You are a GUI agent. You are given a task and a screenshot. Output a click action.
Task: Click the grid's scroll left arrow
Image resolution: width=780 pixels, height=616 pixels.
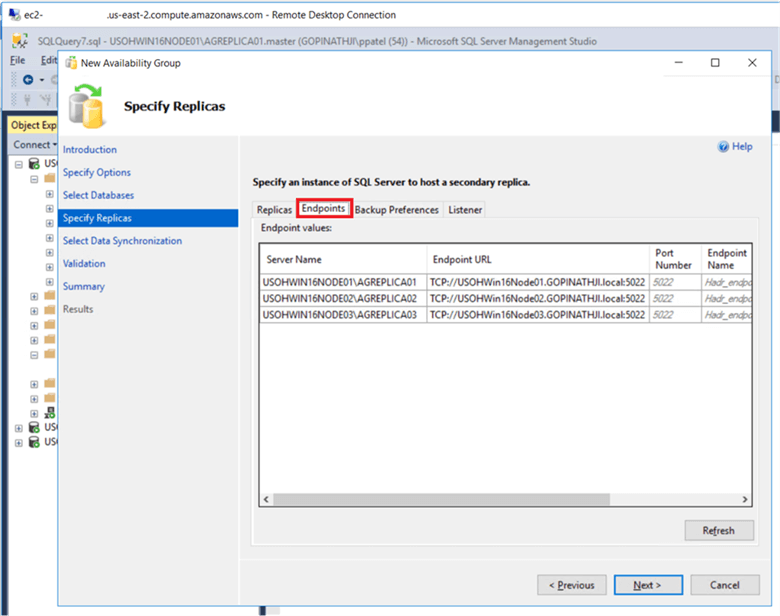[266, 500]
